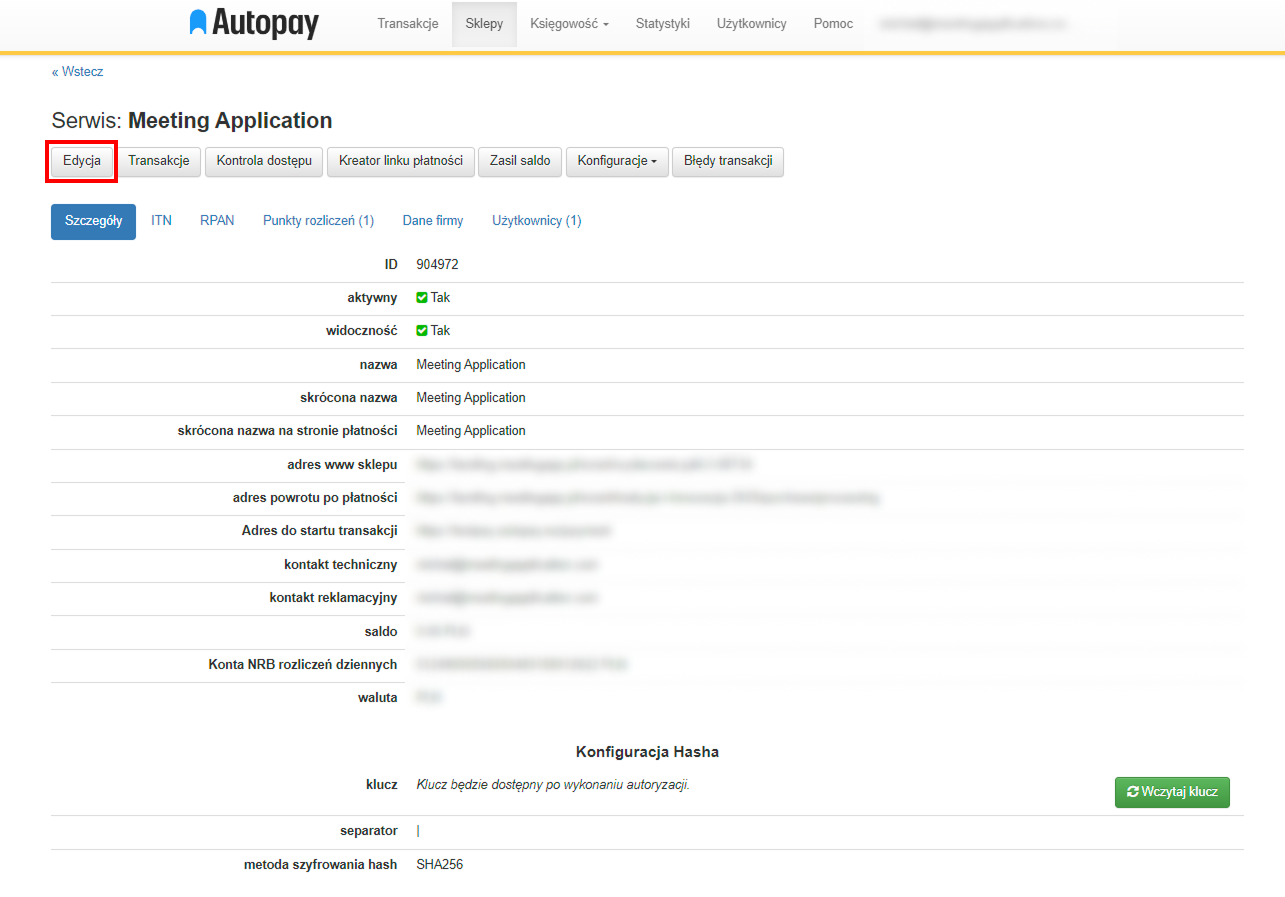Switch to the Dane firmy tab

433,221
